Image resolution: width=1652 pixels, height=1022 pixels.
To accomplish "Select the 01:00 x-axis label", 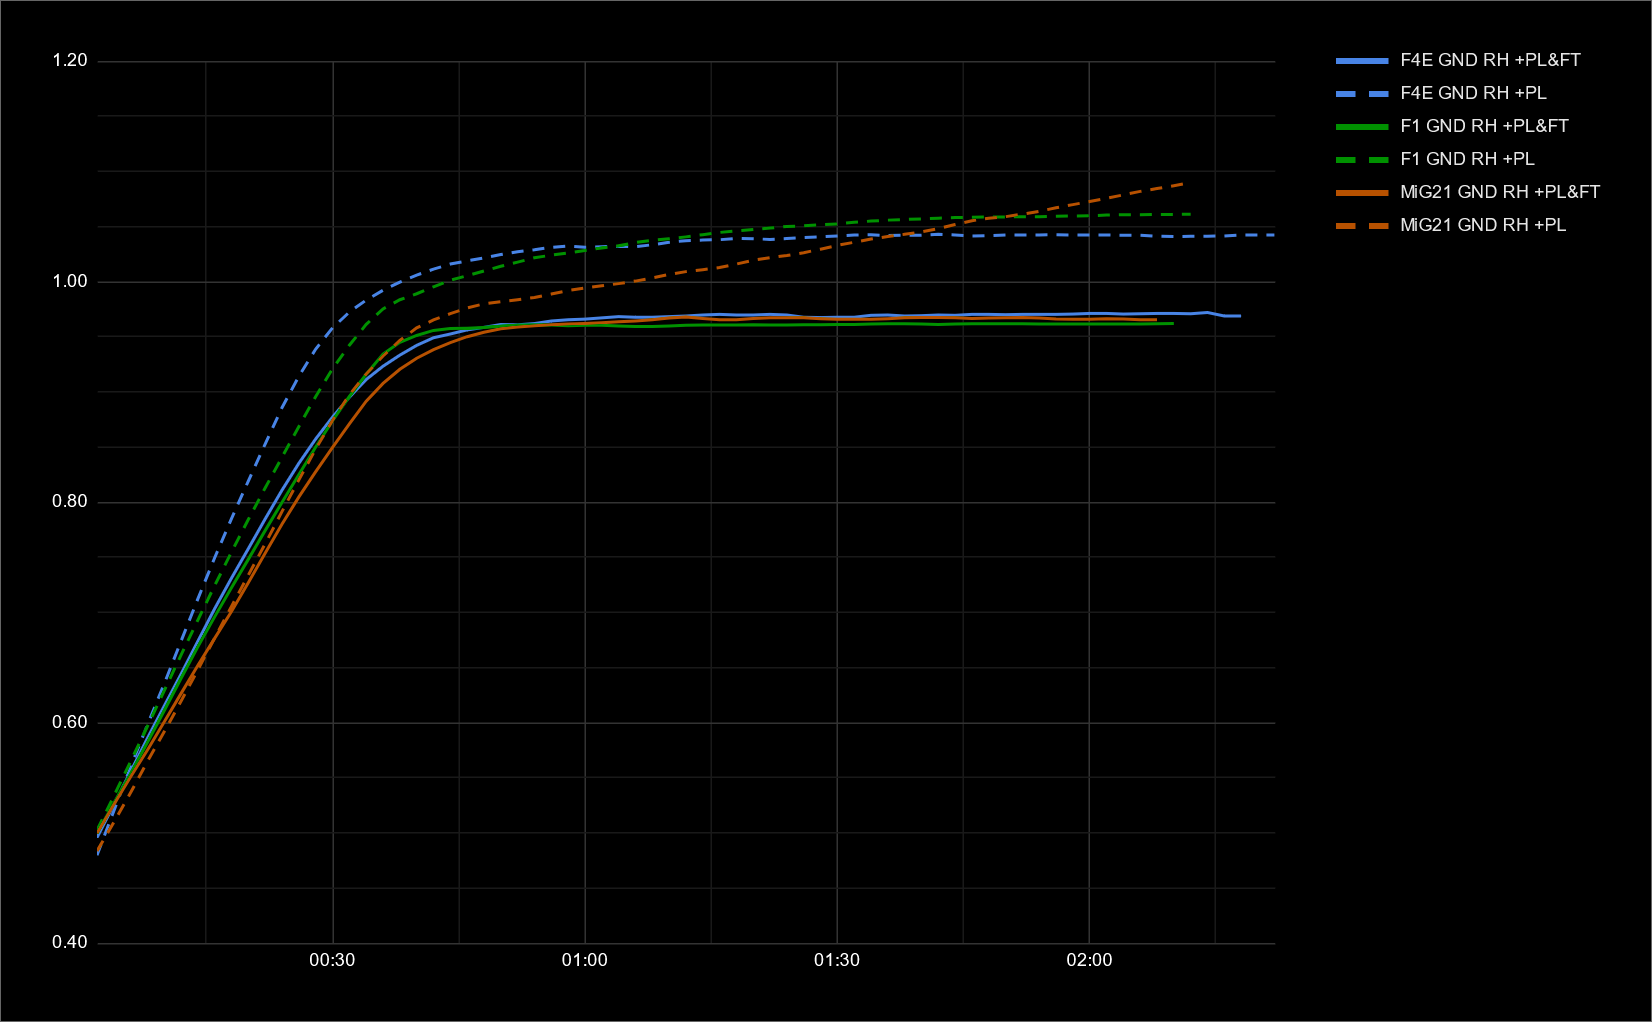I will tap(584, 961).
